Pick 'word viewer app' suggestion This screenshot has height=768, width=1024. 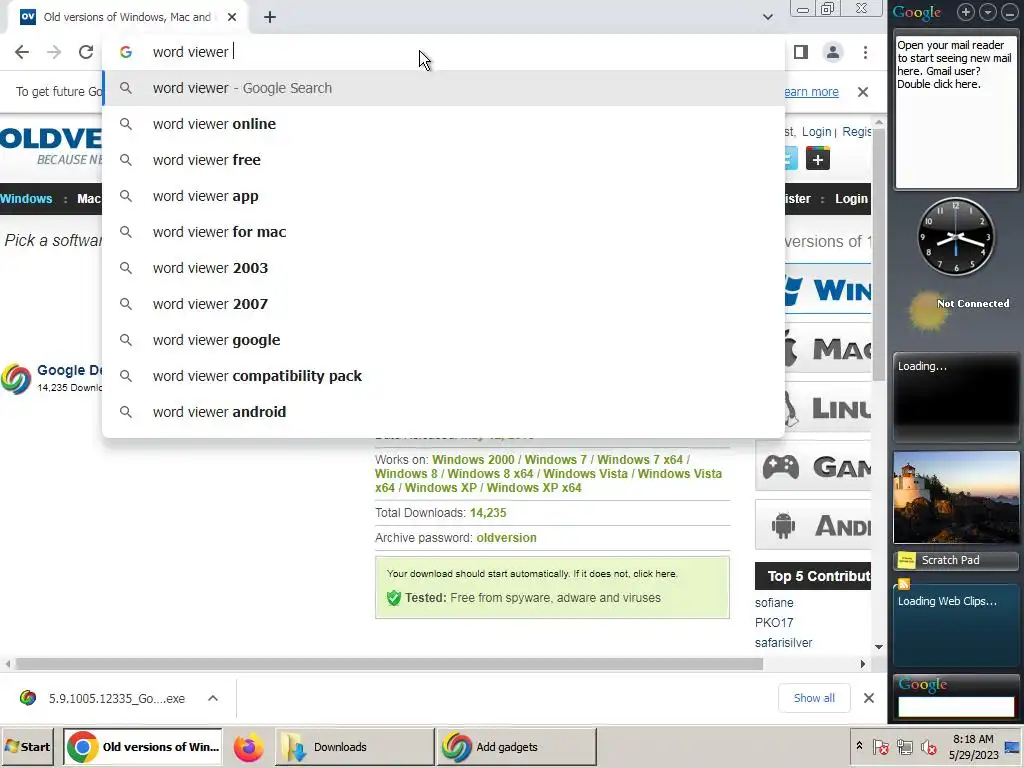tap(443, 196)
